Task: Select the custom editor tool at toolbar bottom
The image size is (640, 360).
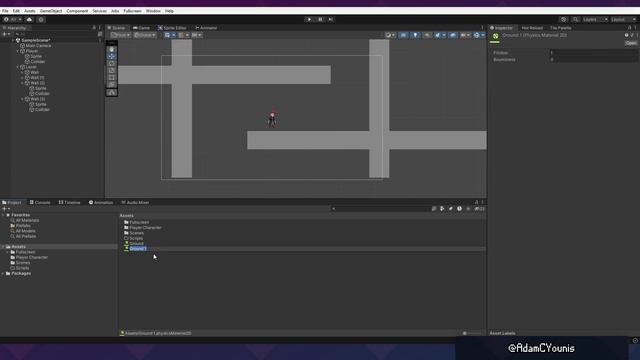Action: (111, 93)
